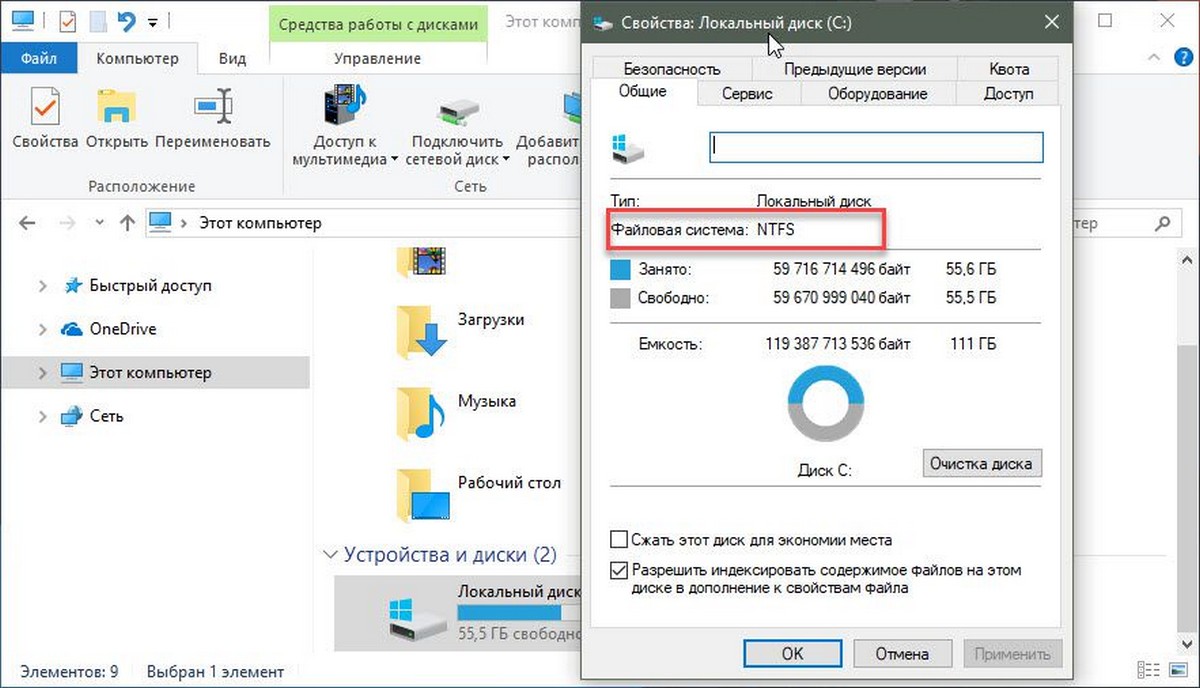Screen dimensions: 1200x688
Task: Click the Properties (Свойства) ribbon icon
Action: [x=45, y=110]
